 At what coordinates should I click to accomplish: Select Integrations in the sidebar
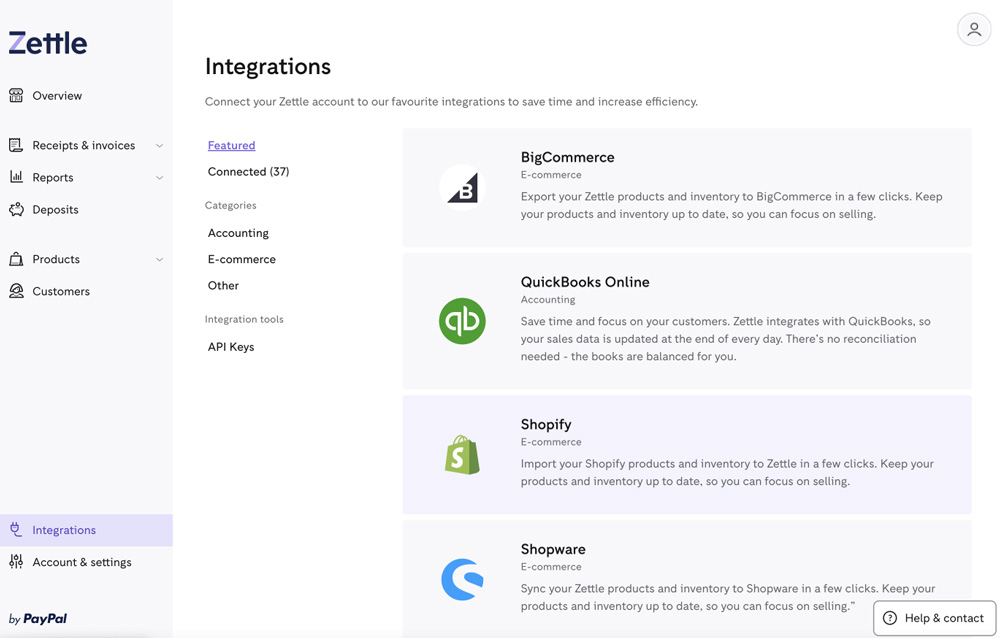[64, 530]
